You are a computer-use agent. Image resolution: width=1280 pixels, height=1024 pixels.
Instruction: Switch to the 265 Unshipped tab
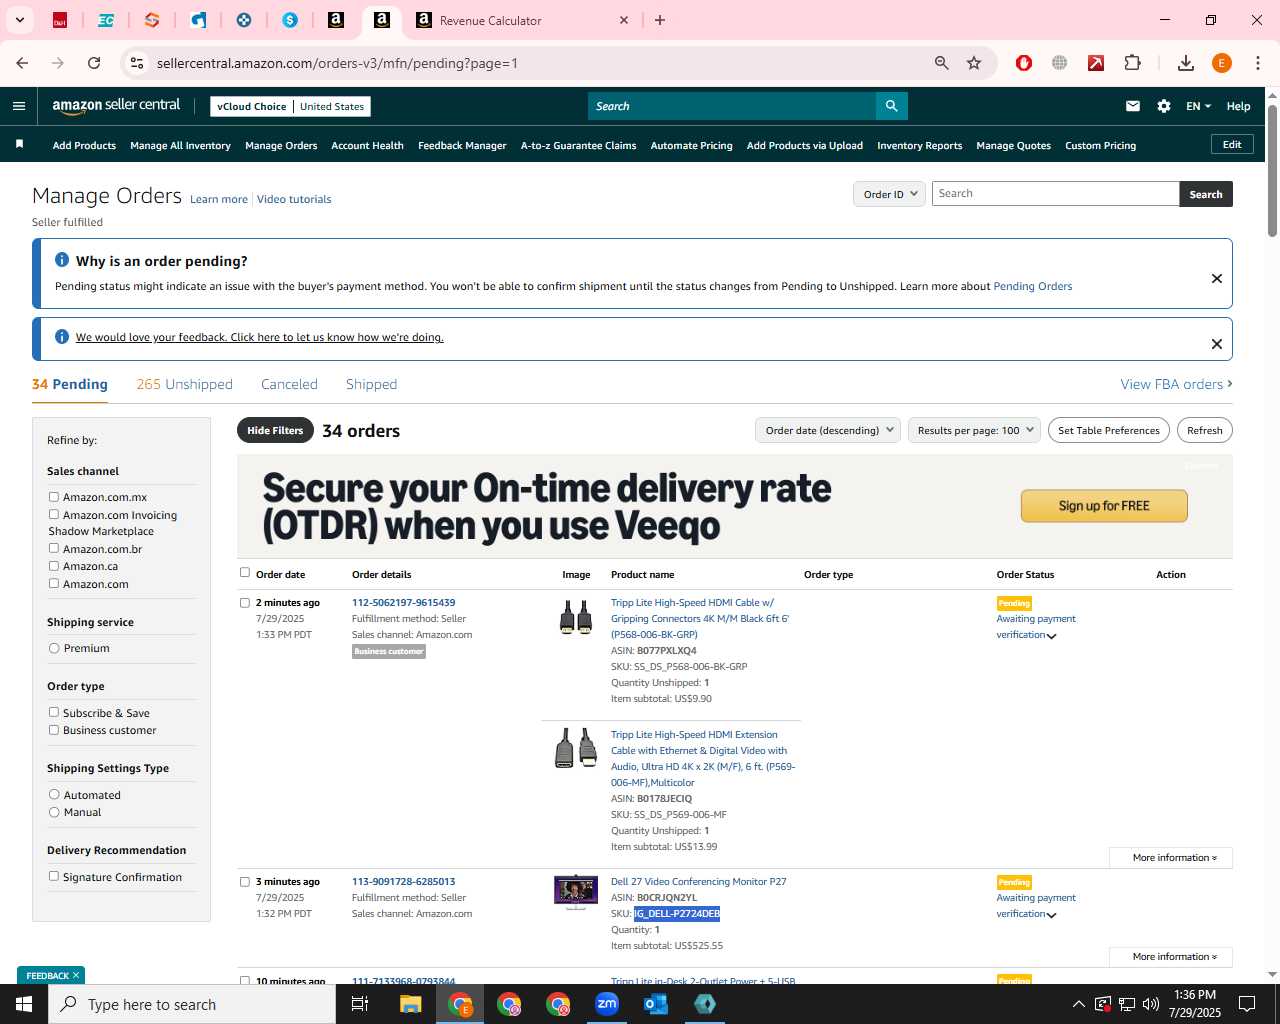pos(184,384)
